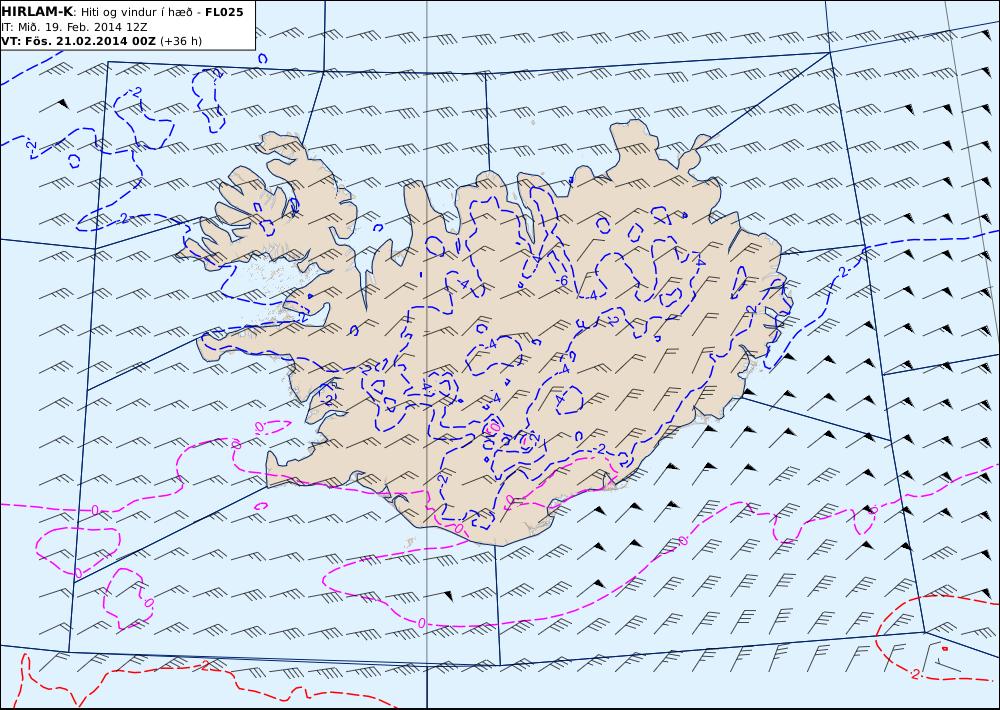This screenshot has height=710, width=1000.
Task: Click the text 'Hiti og vindur í hæð'
Action: pyautogui.click(x=136, y=13)
